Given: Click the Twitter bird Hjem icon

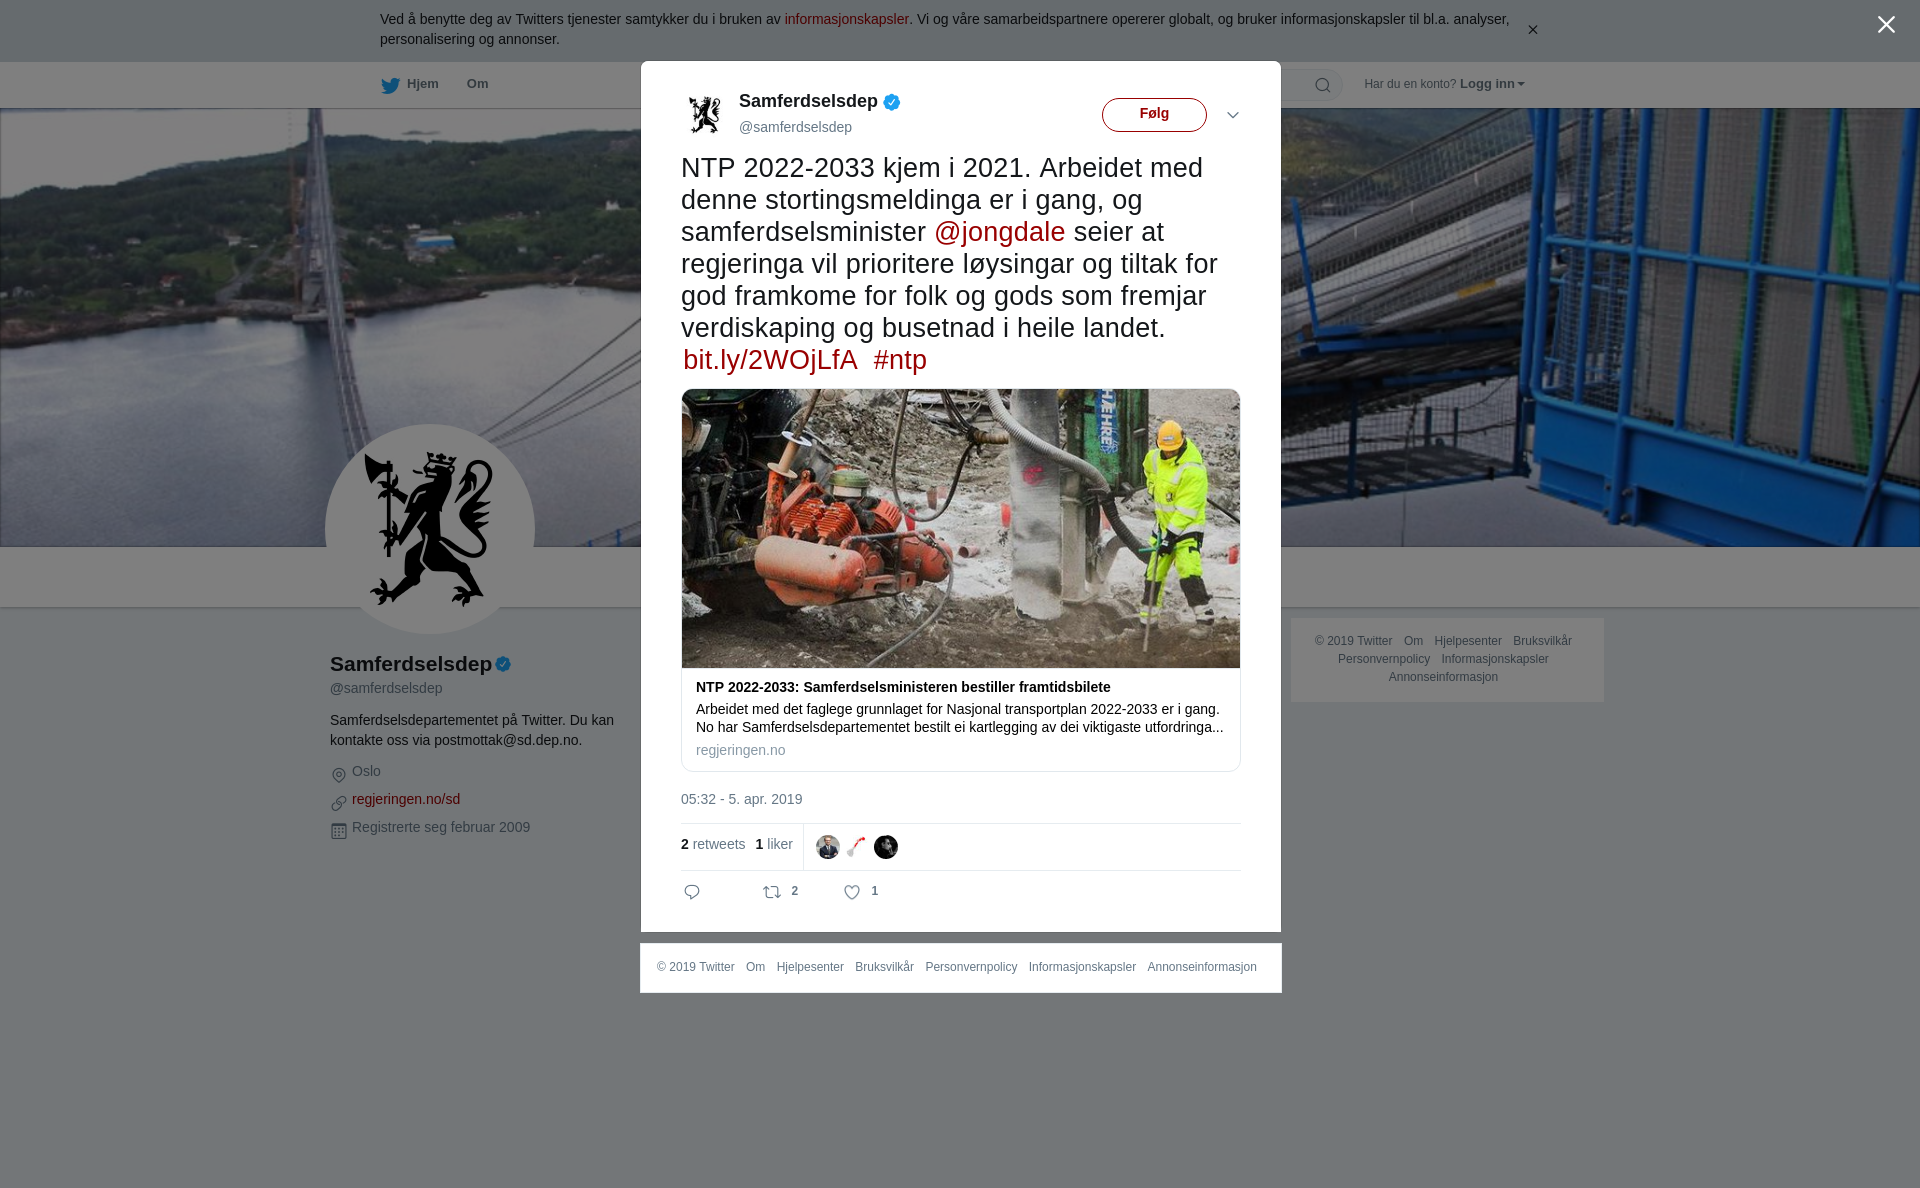Looking at the screenshot, I should pos(390,86).
